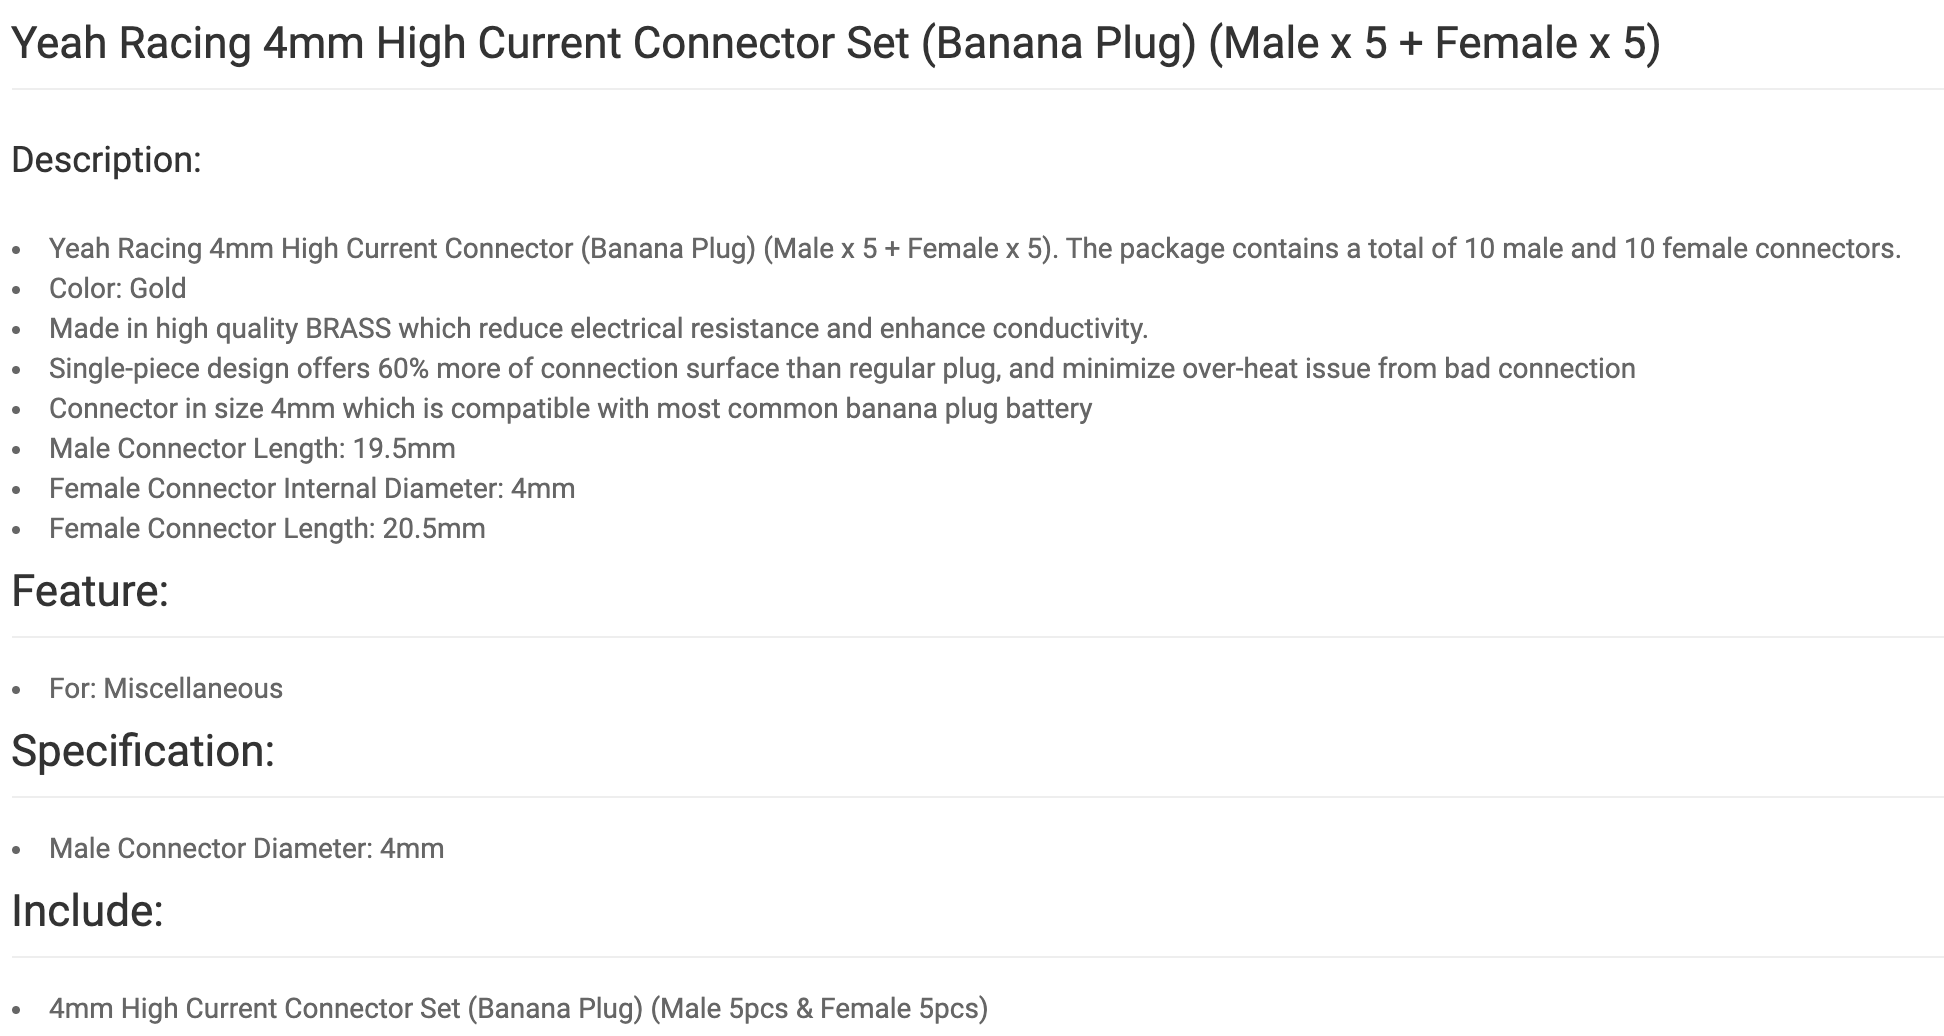The image size is (1944, 1036).
Task: Click "Female Connector Length: 20.5mm" text
Action: pyautogui.click(x=267, y=528)
